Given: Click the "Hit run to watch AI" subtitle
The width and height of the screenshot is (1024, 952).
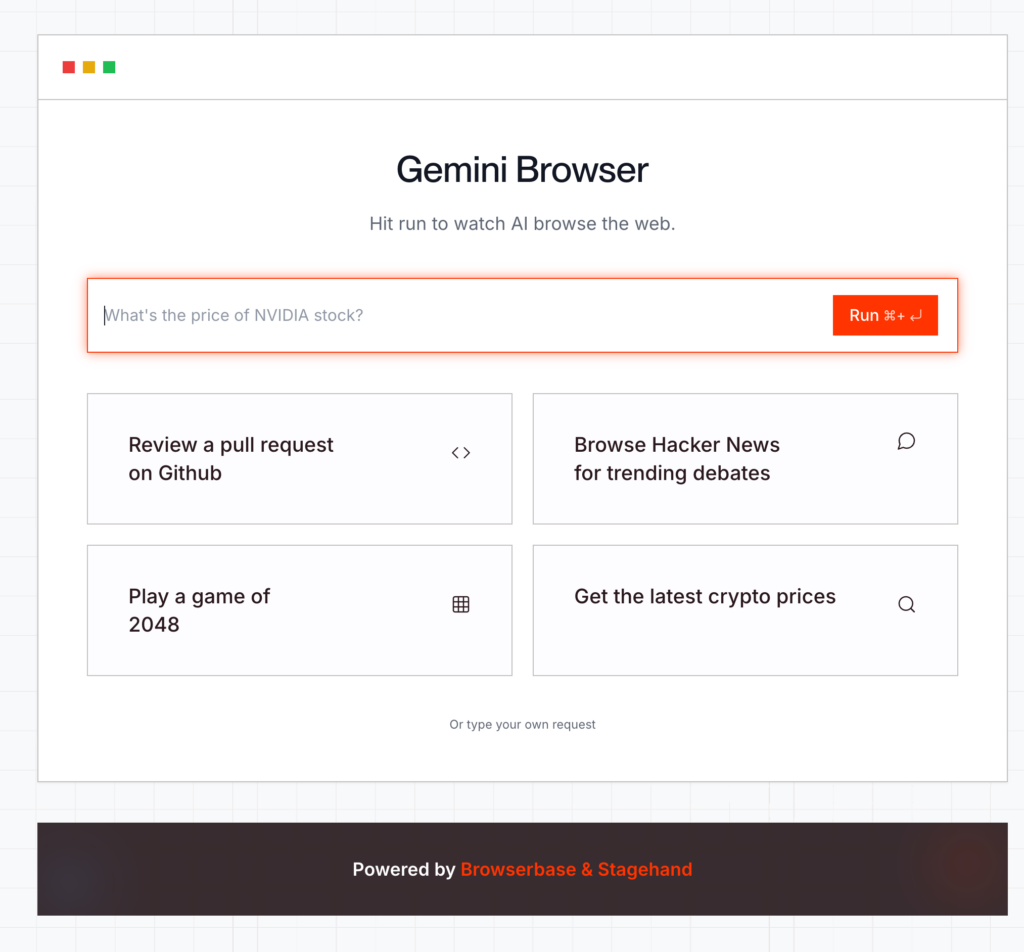Looking at the screenshot, I should (x=522, y=224).
